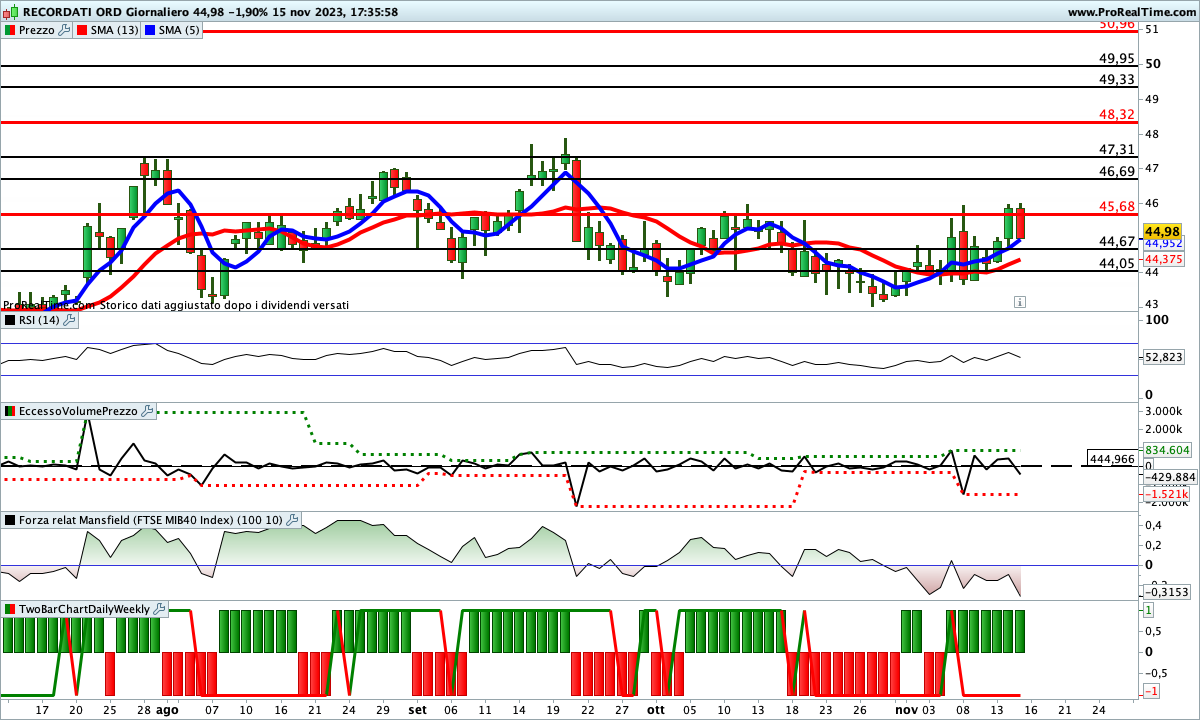
Task: Select the TwoBarChartDailyWeekly panel label
Action: click(x=84, y=608)
